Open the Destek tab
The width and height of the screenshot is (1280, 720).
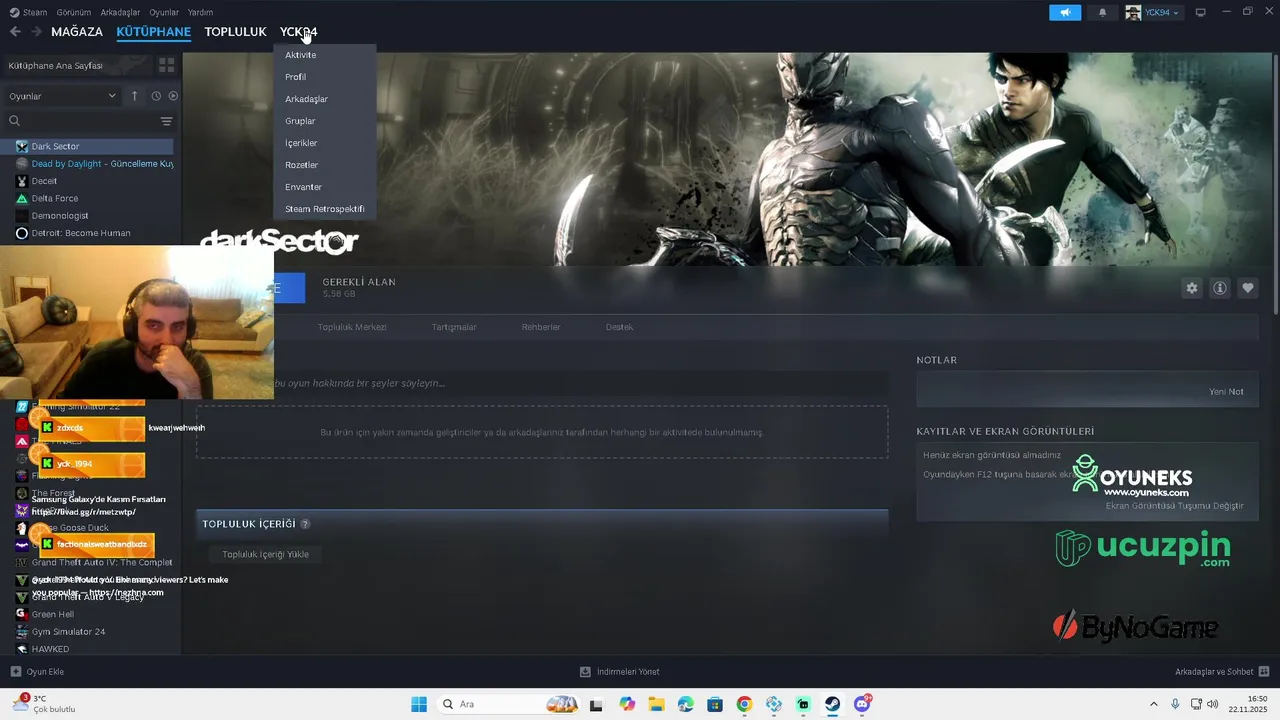(x=619, y=327)
